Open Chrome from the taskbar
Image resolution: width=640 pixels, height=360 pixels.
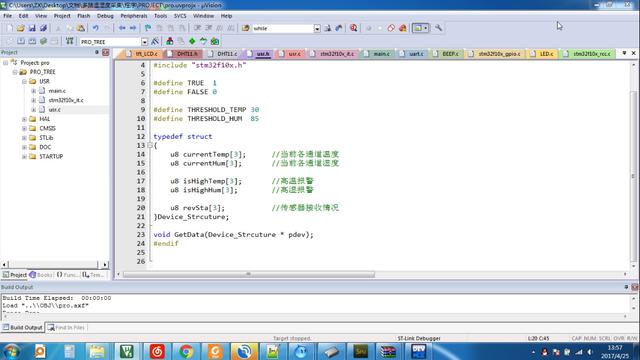tap(186, 351)
